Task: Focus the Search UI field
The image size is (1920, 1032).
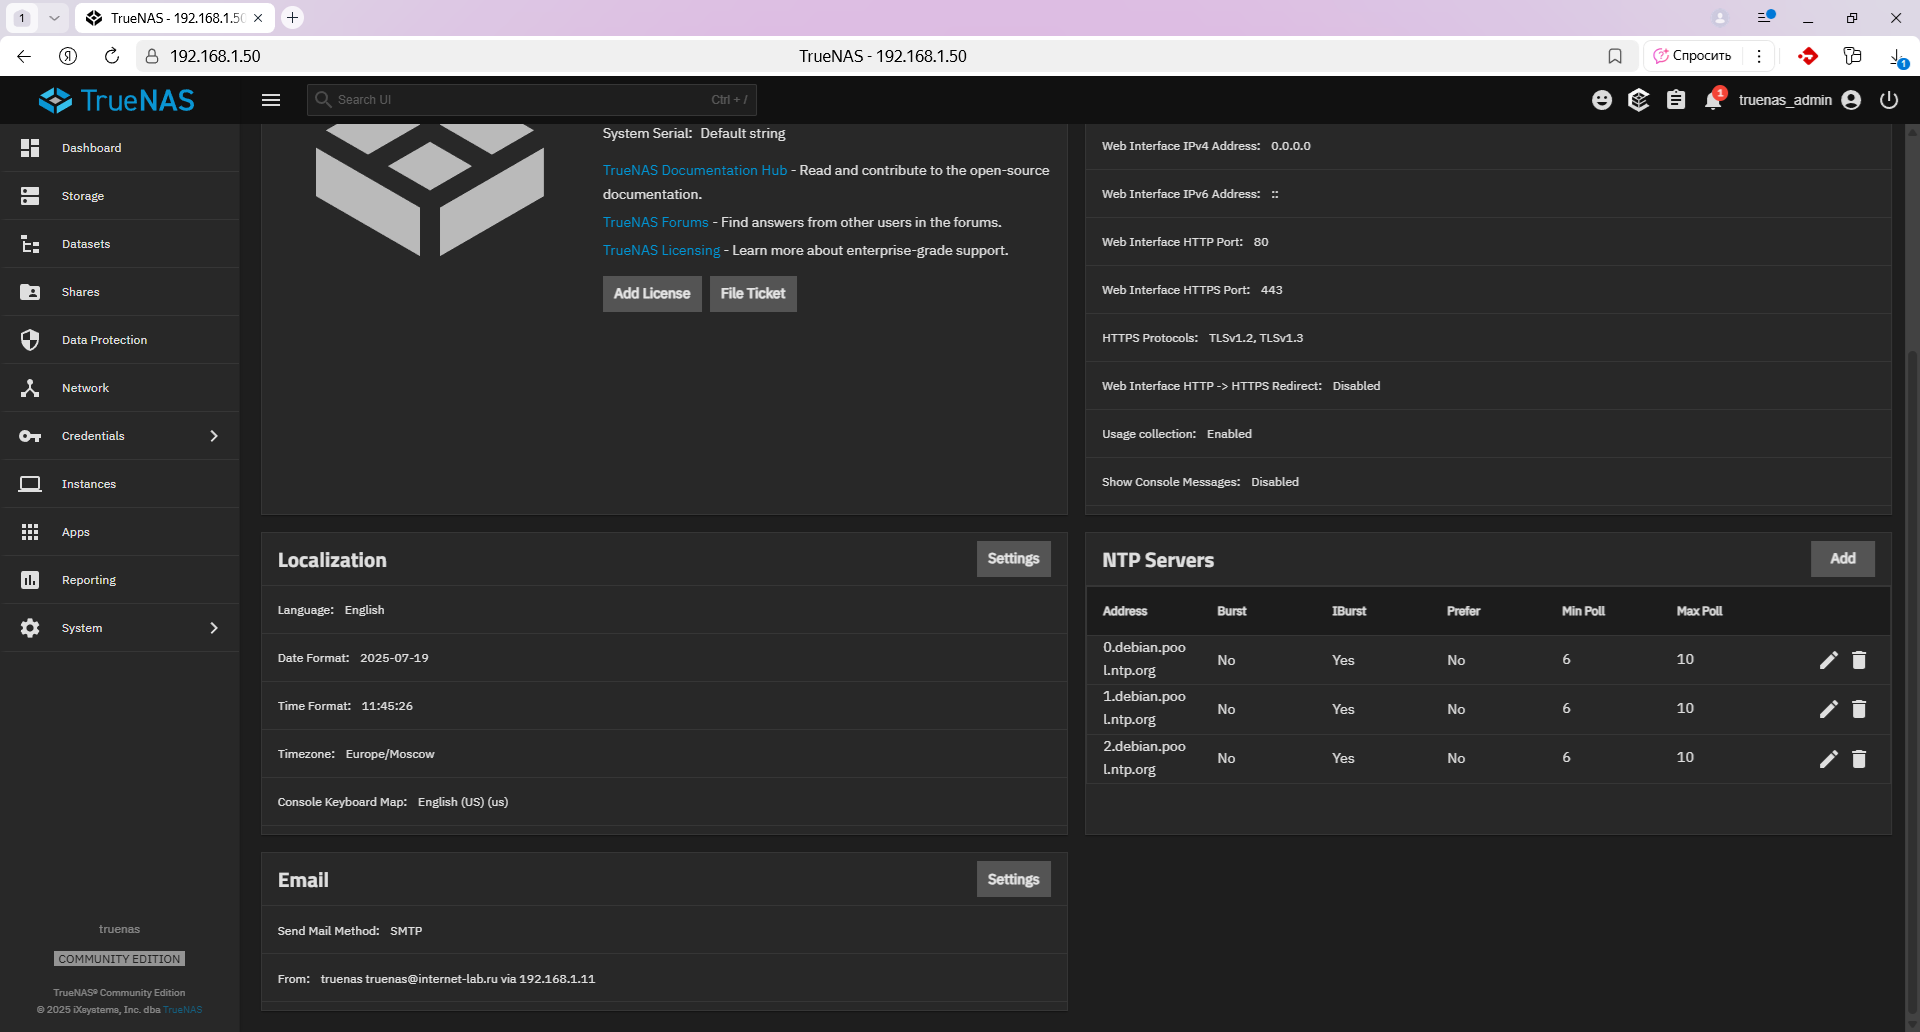Action: click(x=531, y=100)
